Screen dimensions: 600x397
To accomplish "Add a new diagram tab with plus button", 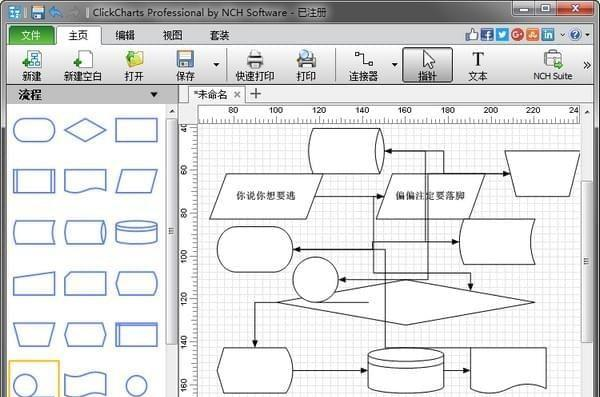I will tap(255, 94).
